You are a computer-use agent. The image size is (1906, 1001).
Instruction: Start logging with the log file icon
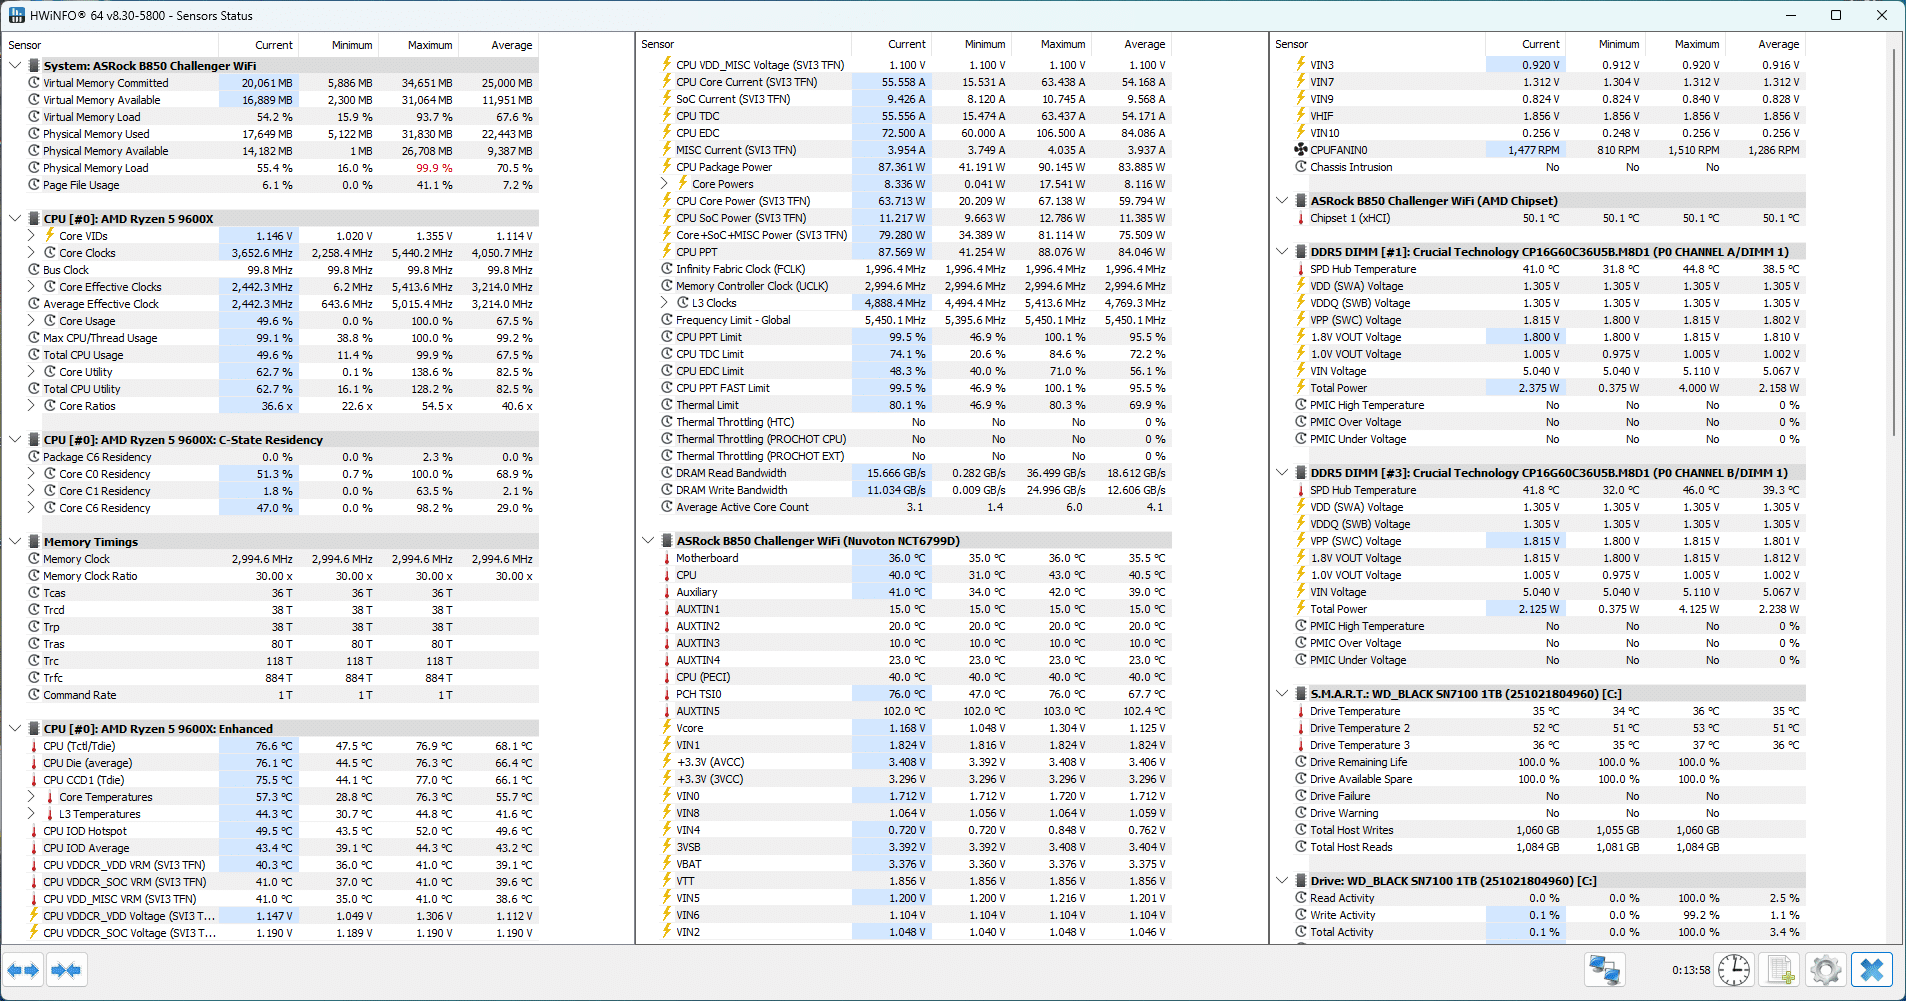[1780, 970]
